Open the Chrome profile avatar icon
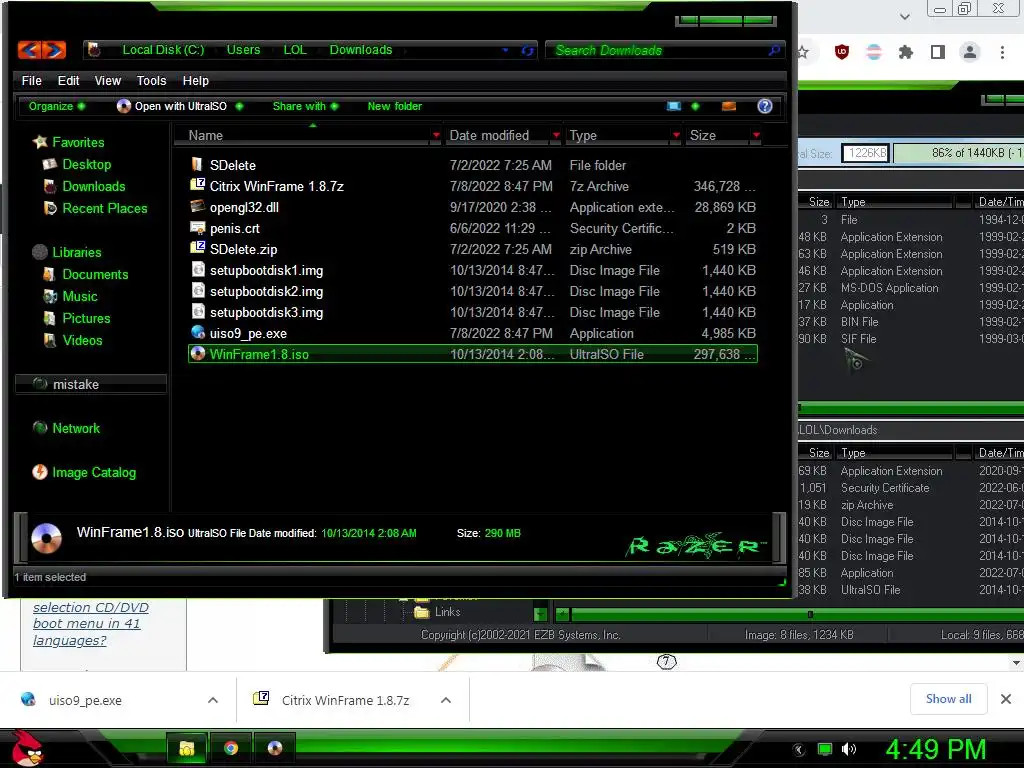Screen dimensions: 1024x768 [x=970, y=52]
